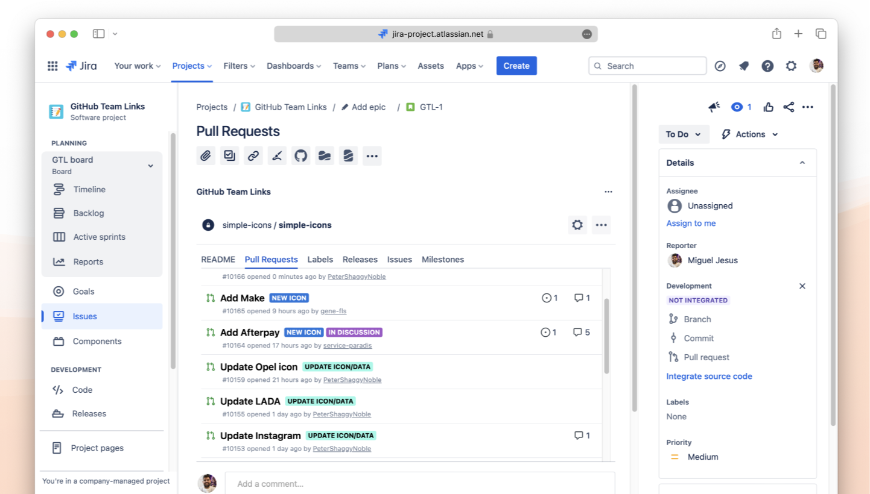The image size is (870, 494).
Task: Open the Apps dropdown
Action: 470,65
